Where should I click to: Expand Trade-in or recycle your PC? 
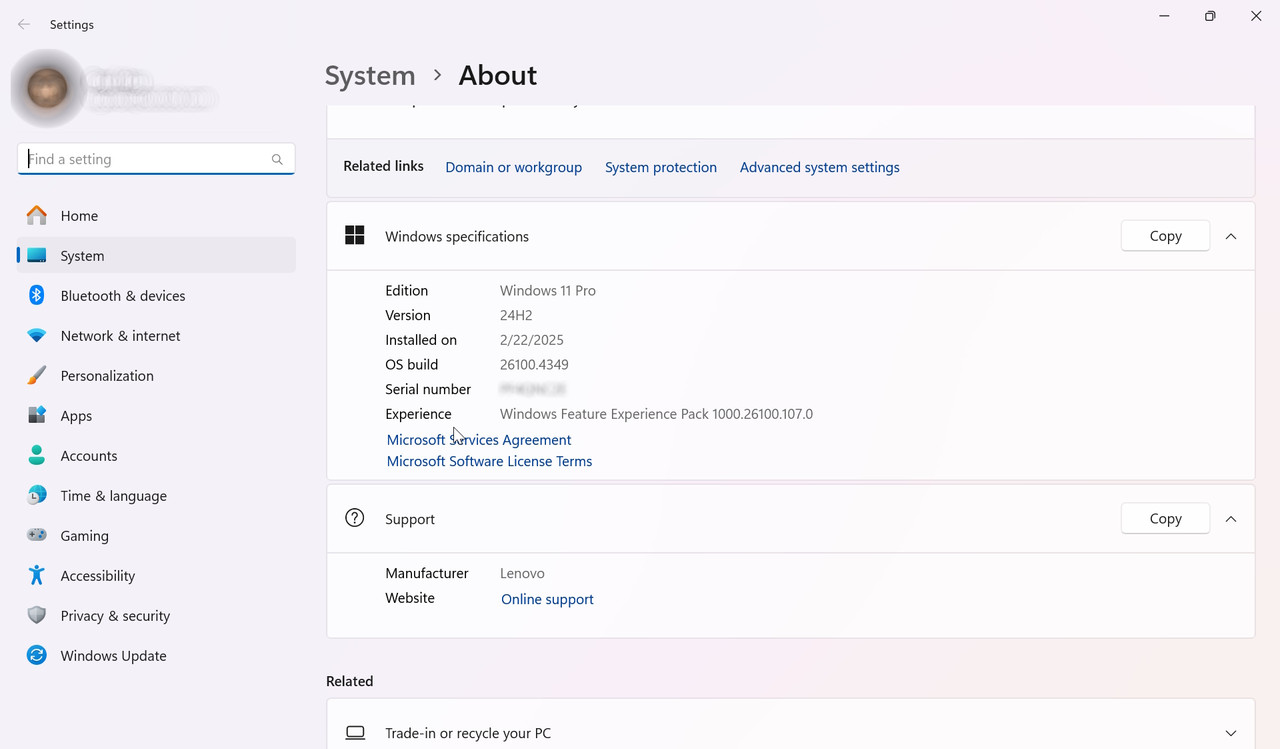(x=1231, y=733)
